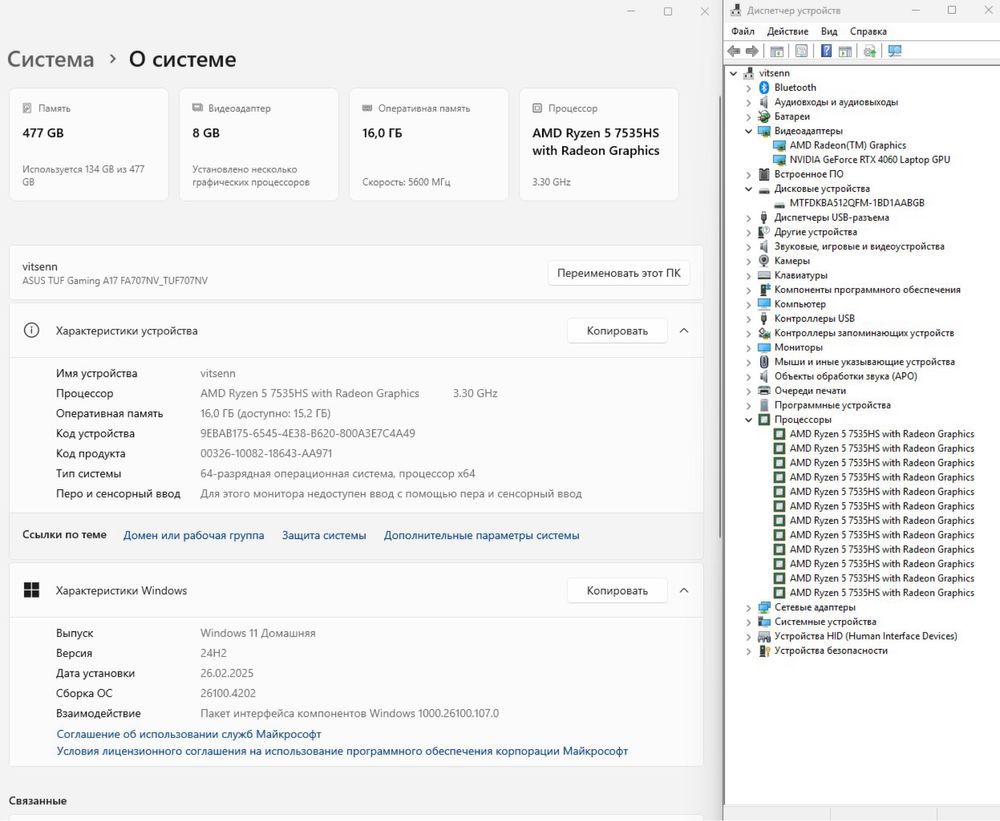Collapse the vitsenn root node
The width and height of the screenshot is (1000, 821).
pyautogui.click(x=733, y=73)
